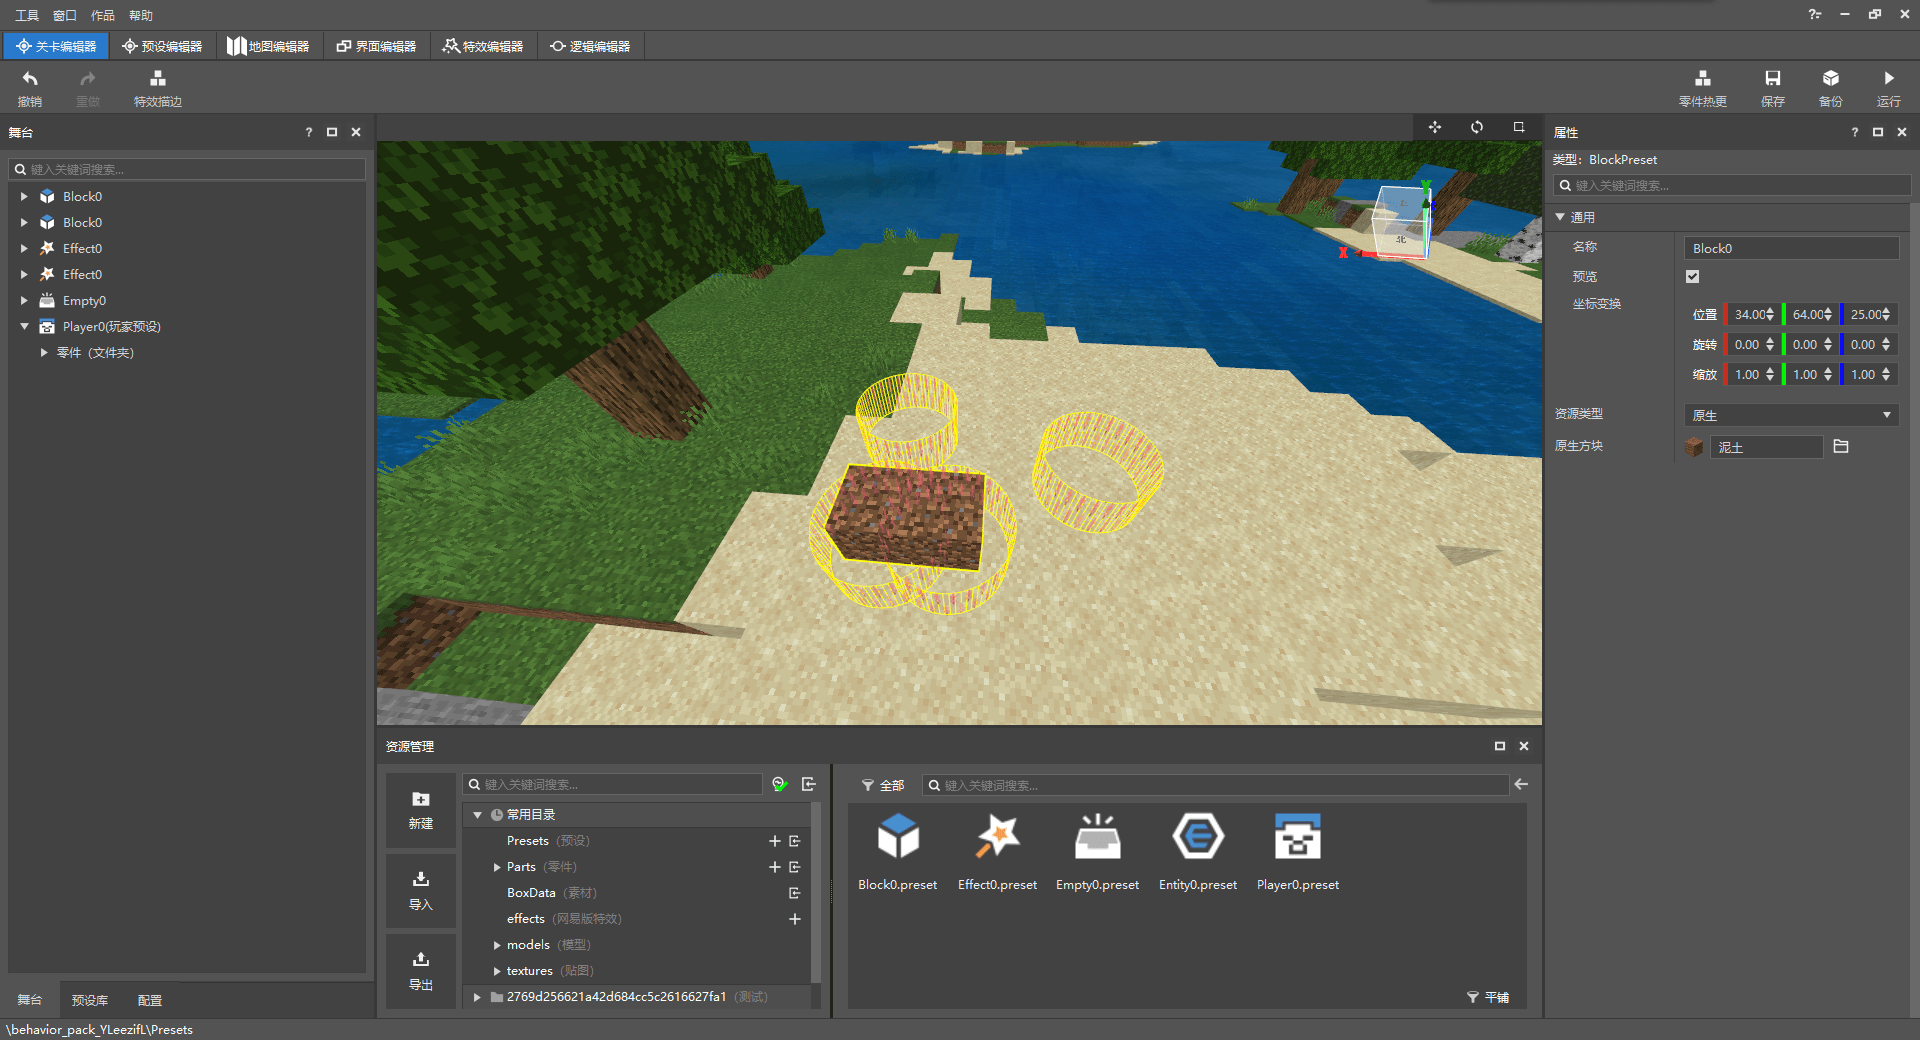The image size is (1920, 1040).
Task: Expand the models (模型) folder
Action: (497, 945)
